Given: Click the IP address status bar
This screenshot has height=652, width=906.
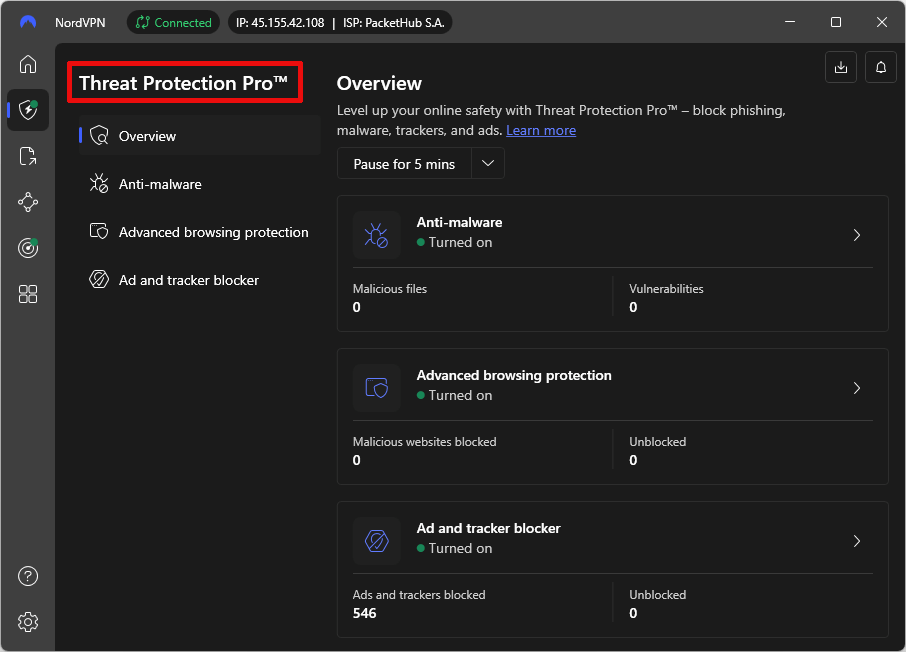Looking at the screenshot, I should (340, 21).
